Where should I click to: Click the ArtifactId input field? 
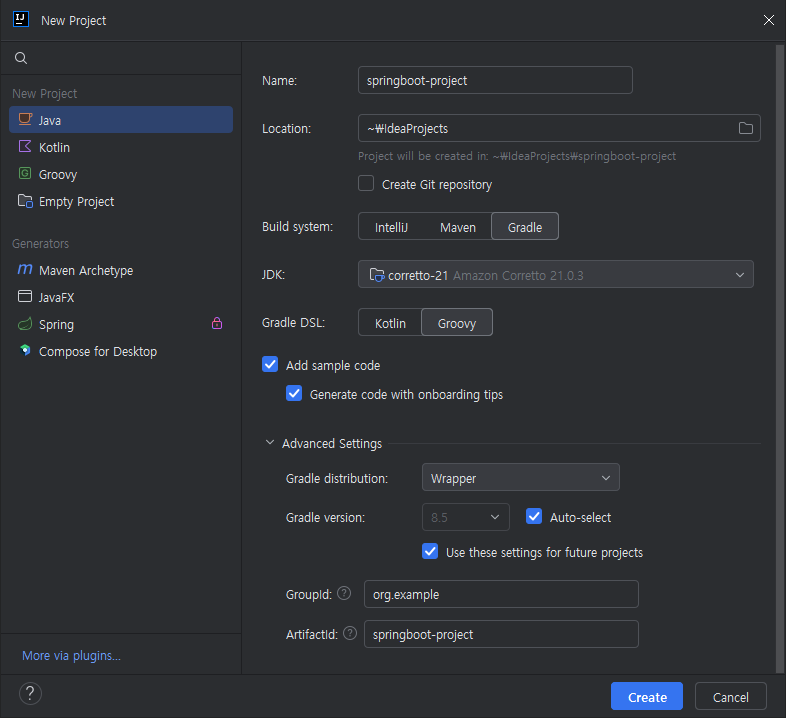[501, 634]
